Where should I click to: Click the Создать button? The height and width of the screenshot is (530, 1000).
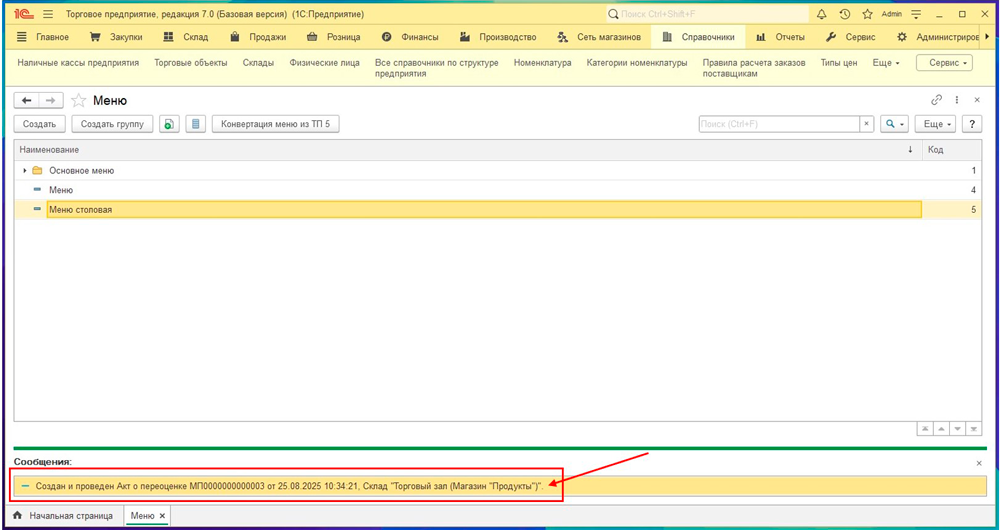pyautogui.click(x=40, y=124)
